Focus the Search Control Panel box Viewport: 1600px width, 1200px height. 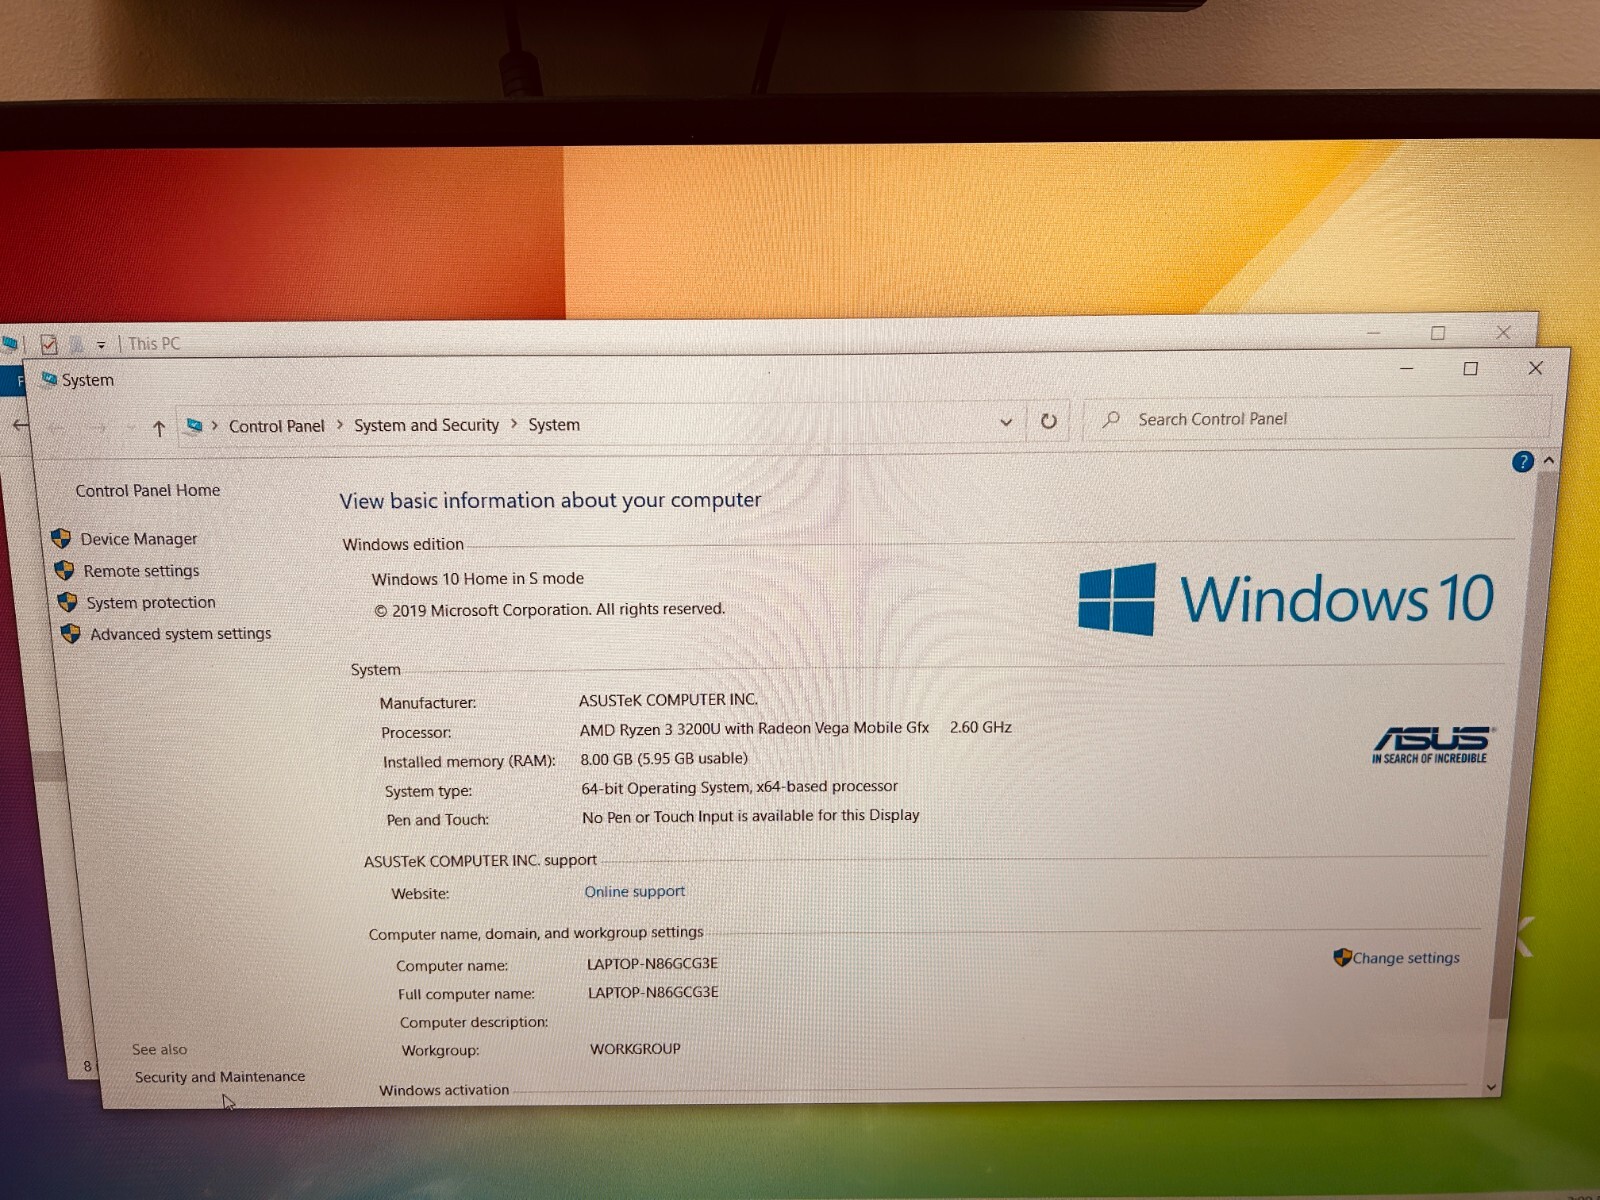click(x=1318, y=419)
